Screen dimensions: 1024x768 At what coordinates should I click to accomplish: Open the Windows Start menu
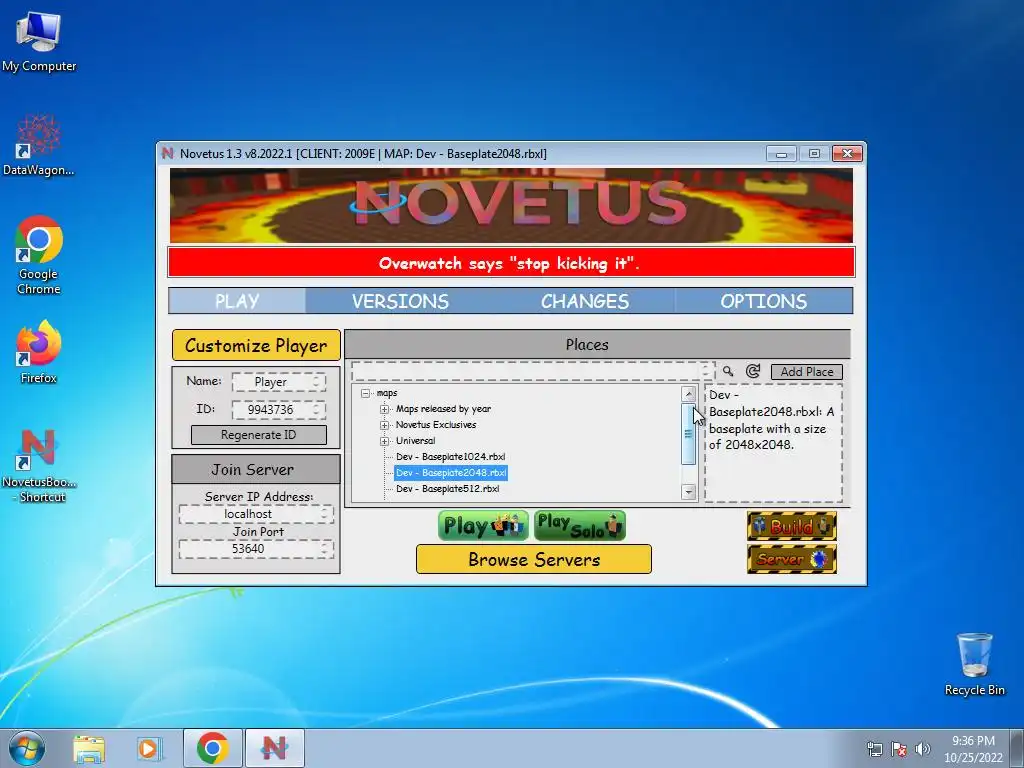27,748
